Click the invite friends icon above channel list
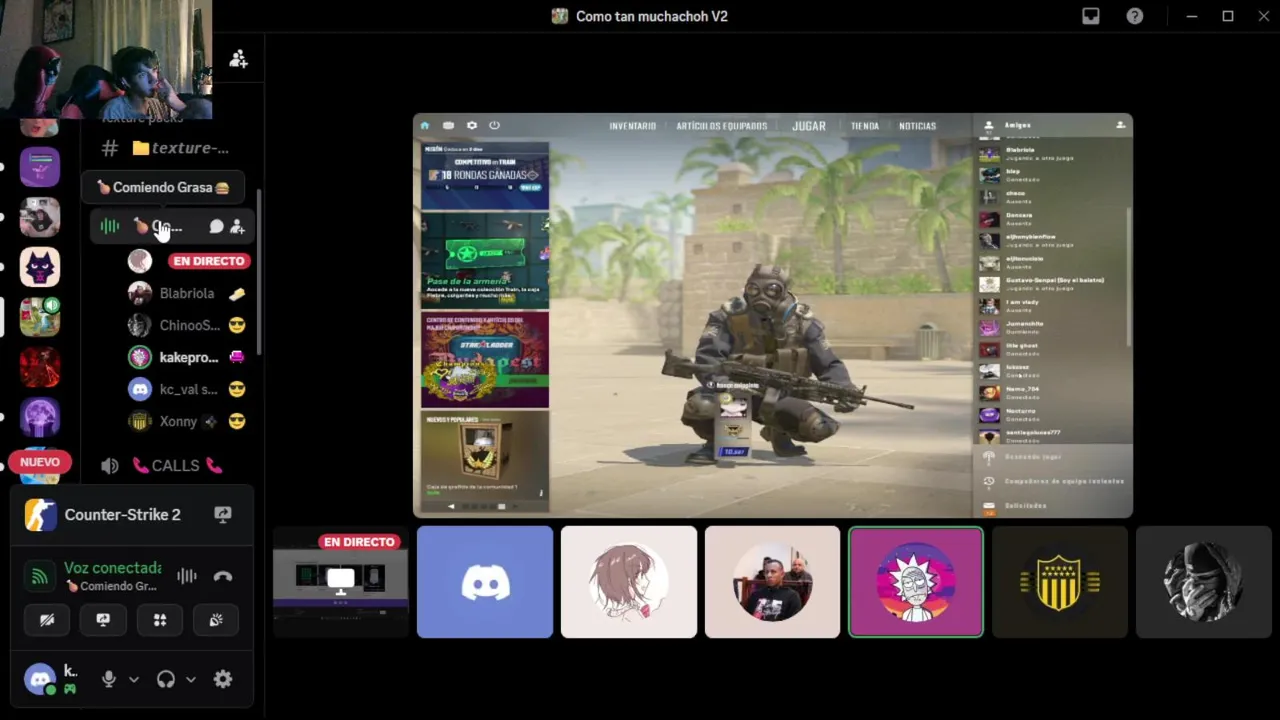1280x720 pixels. pyautogui.click(x=238, y=59)
